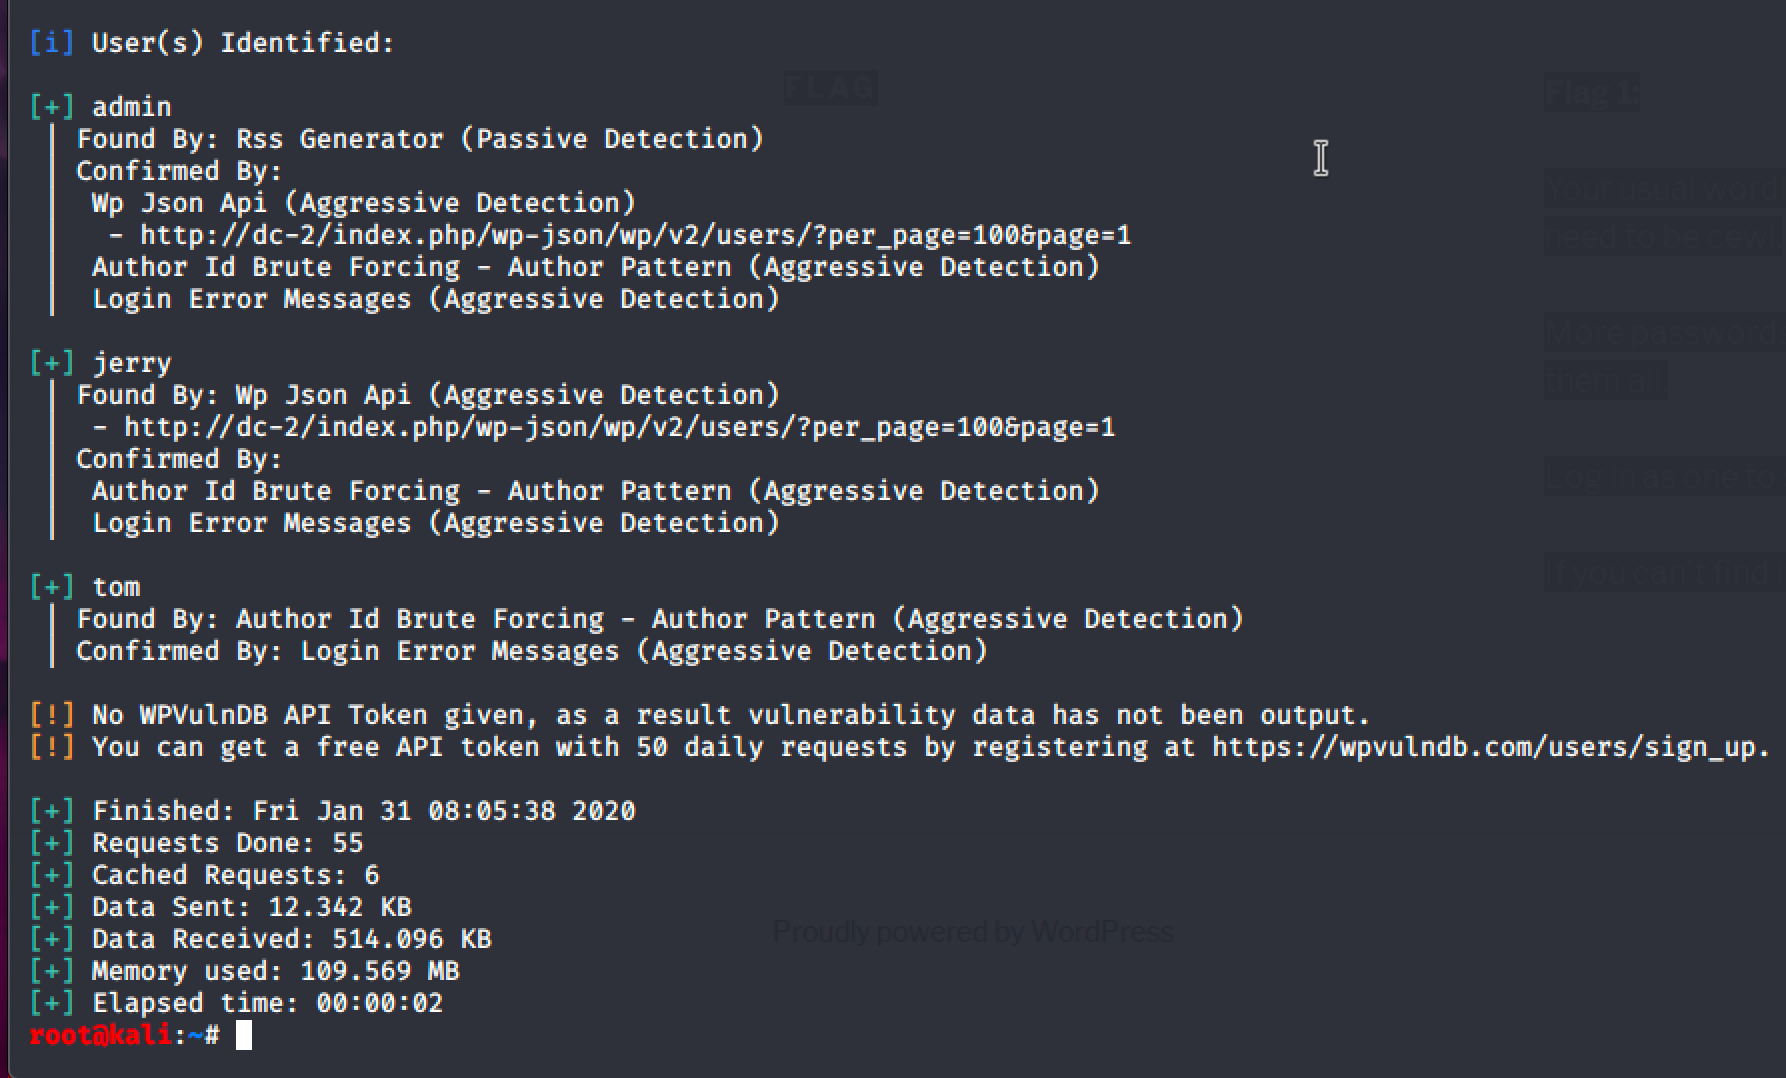Click the [!] marker beside the WPVulnDB token warning
The width and height of the screenshot is (1786, 1078).
(x=51, y=715)
